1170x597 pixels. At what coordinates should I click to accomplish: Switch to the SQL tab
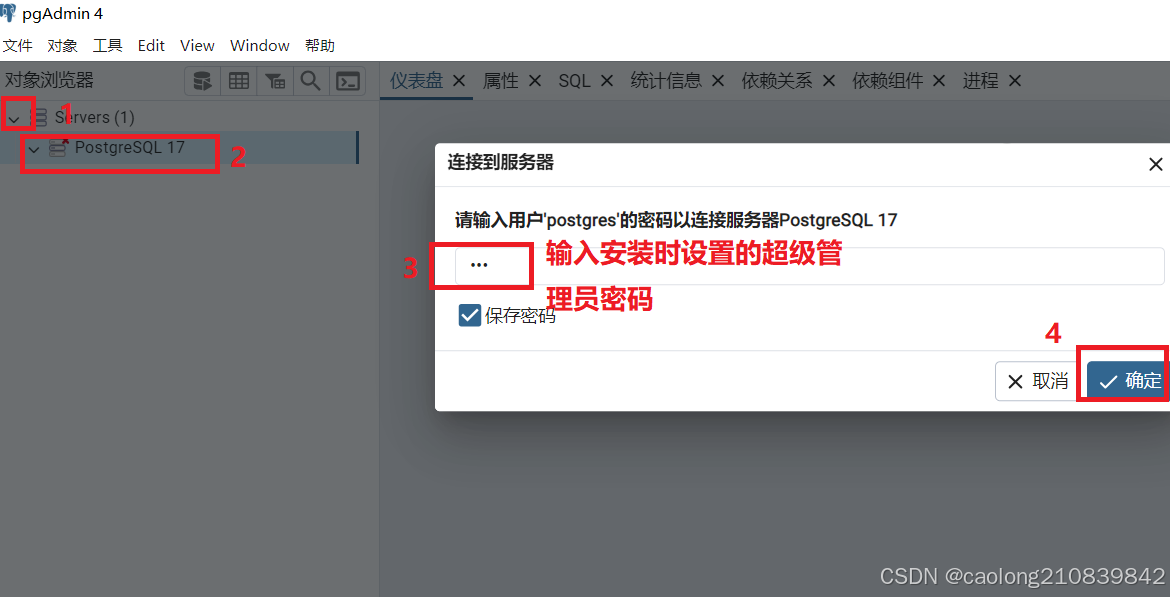575,81
